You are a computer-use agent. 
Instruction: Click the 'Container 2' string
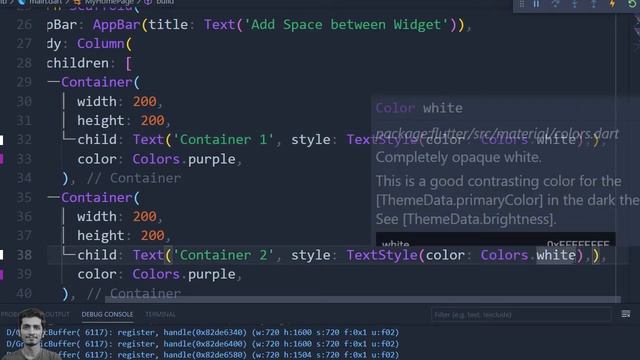tap(224, 255)
